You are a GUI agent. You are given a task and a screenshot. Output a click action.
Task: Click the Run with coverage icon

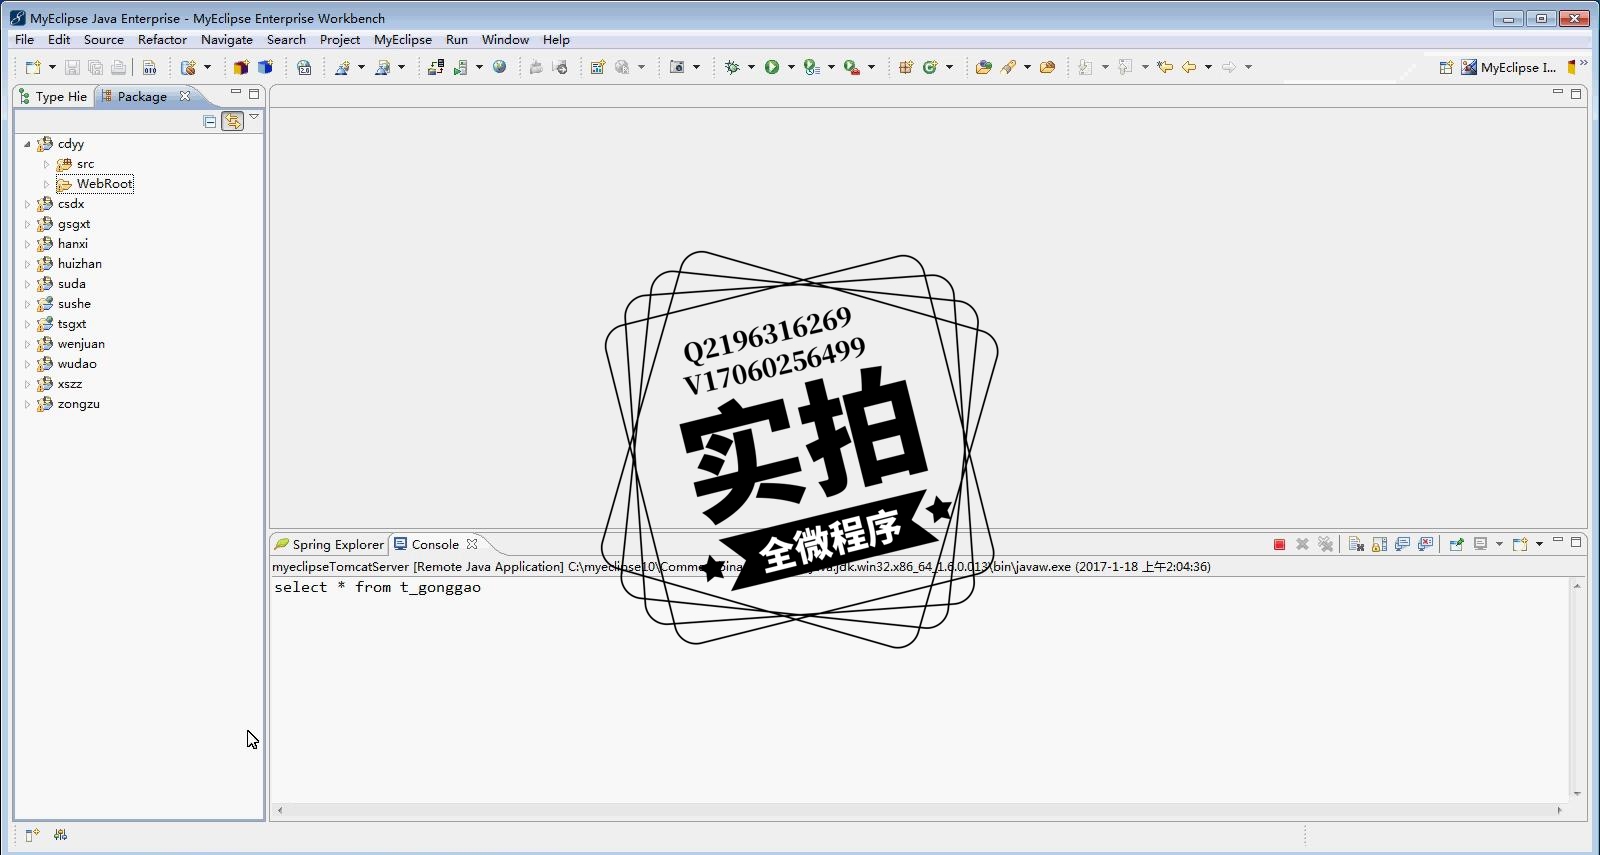coord(811,67)
